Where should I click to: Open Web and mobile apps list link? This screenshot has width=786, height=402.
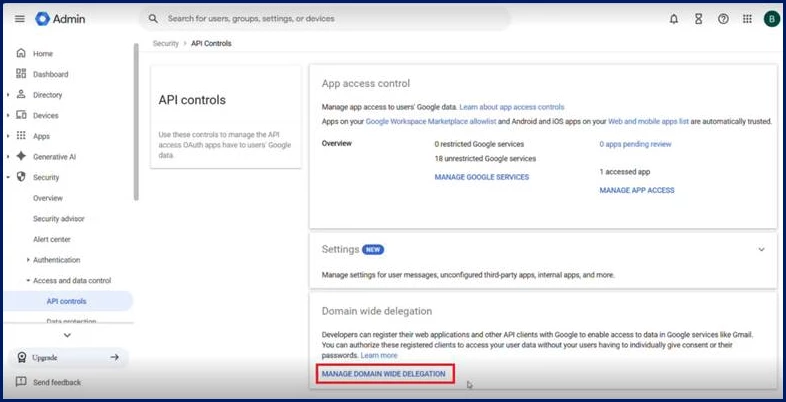[x=648, y=121]
